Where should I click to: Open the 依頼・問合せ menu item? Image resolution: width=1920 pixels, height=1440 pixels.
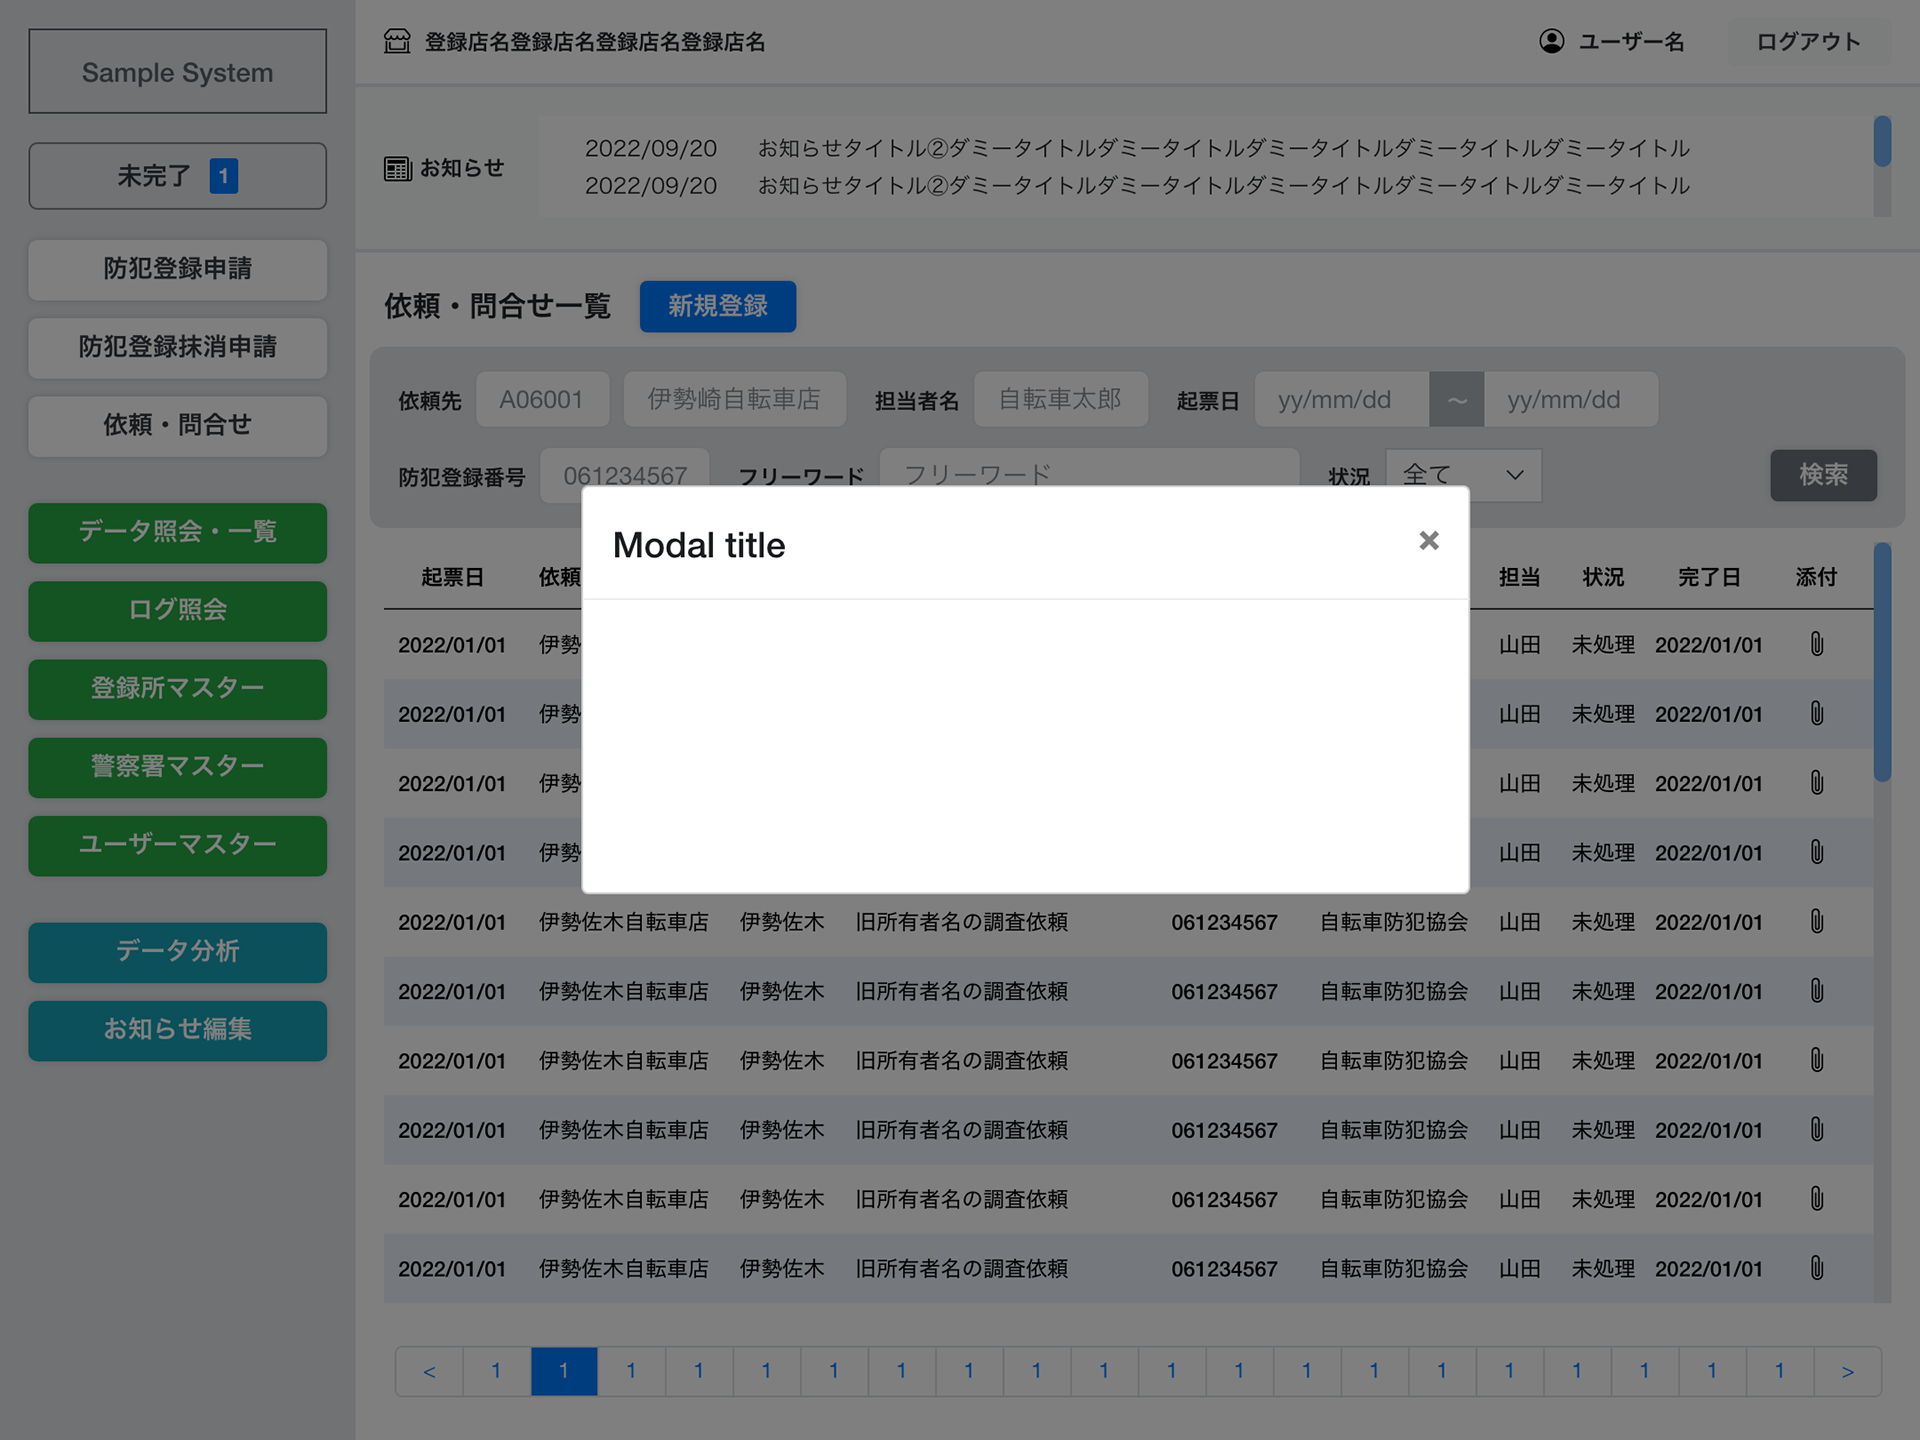[x=177, y=426]
